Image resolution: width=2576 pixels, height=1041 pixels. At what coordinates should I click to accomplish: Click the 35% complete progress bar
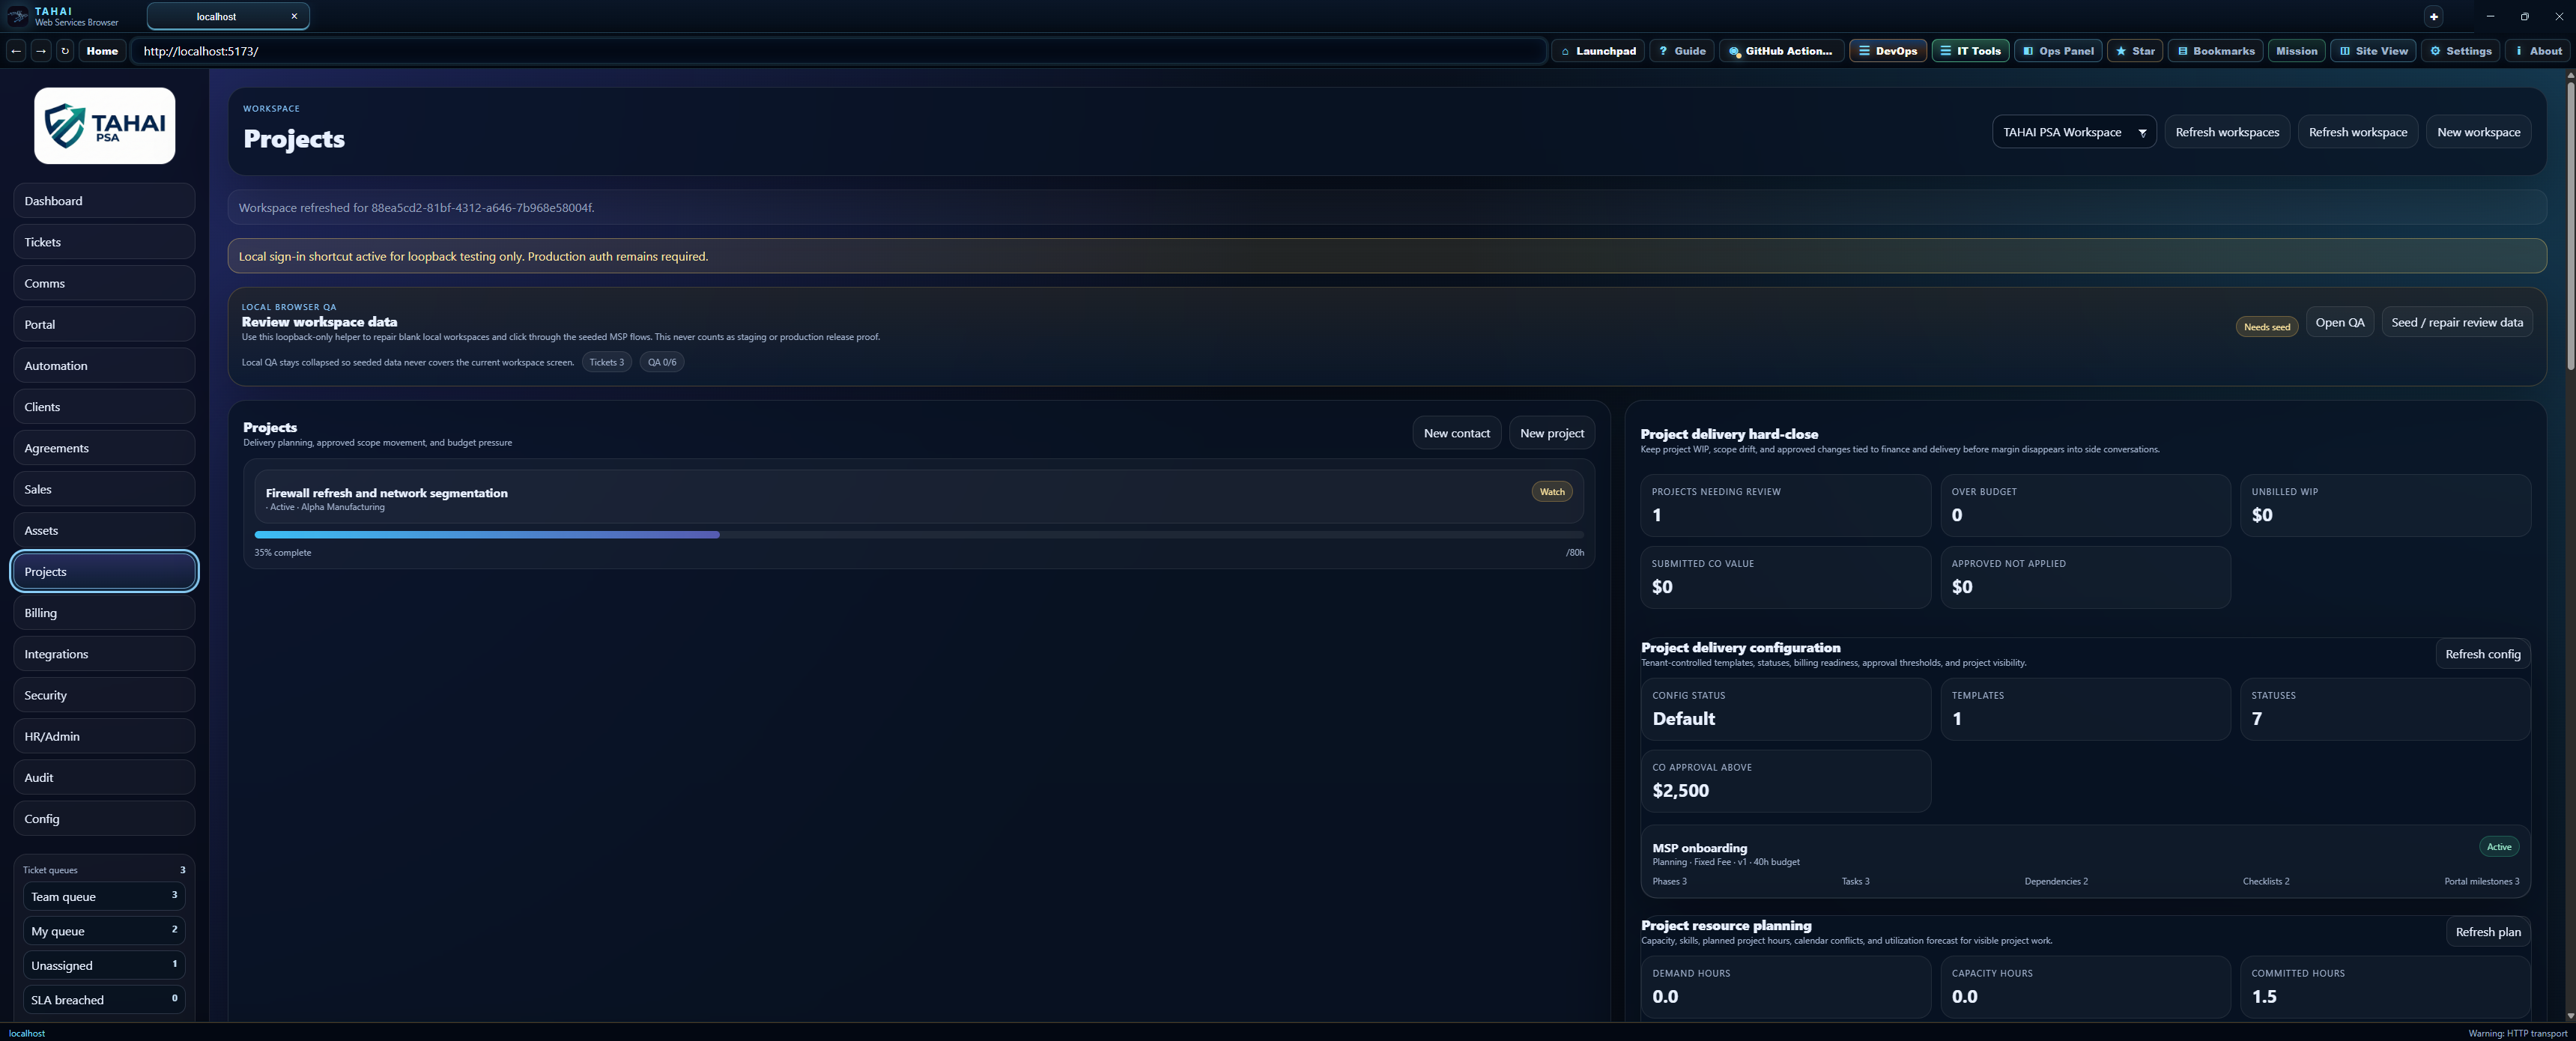click(x=918, y=535)
